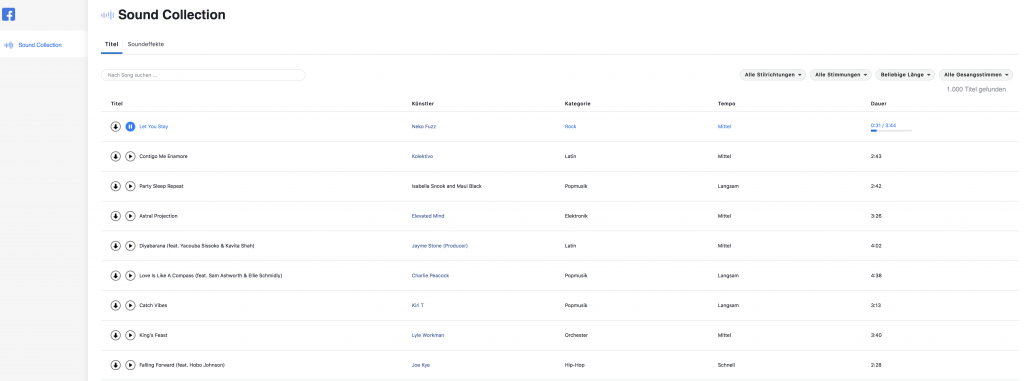Download the Diyabarana track
Screen dimensions: 1024x381
(116, 246)
